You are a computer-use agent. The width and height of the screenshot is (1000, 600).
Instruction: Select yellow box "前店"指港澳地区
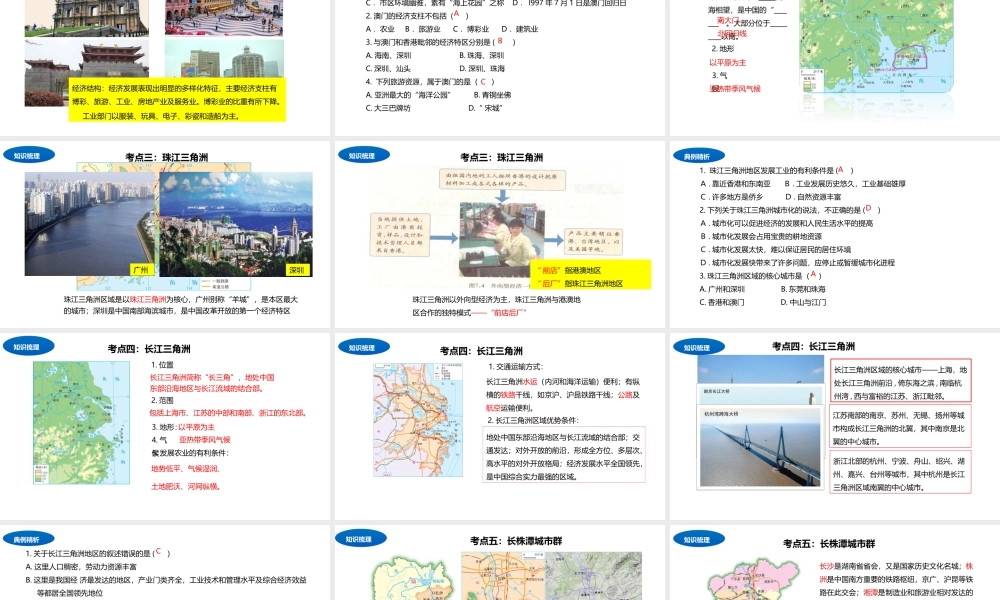pyautogui.click(x=590, y=276)
